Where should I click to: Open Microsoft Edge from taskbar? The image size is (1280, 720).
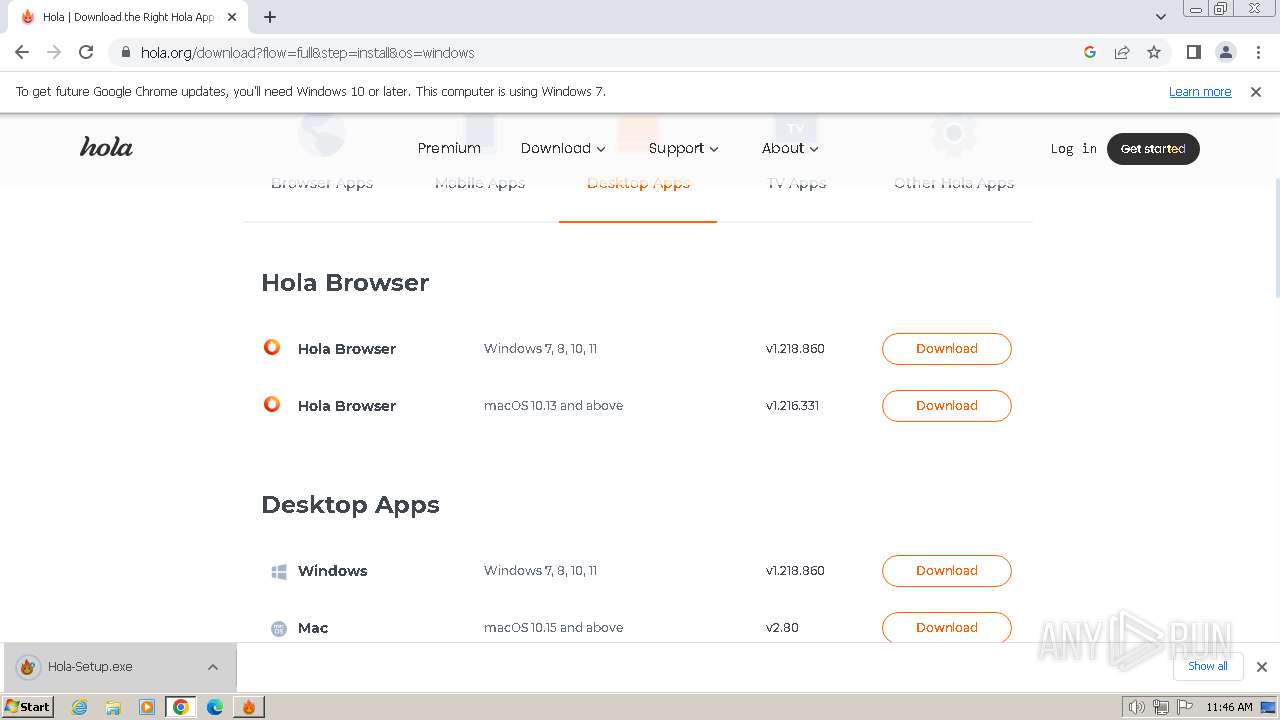(x=215, y=707)
